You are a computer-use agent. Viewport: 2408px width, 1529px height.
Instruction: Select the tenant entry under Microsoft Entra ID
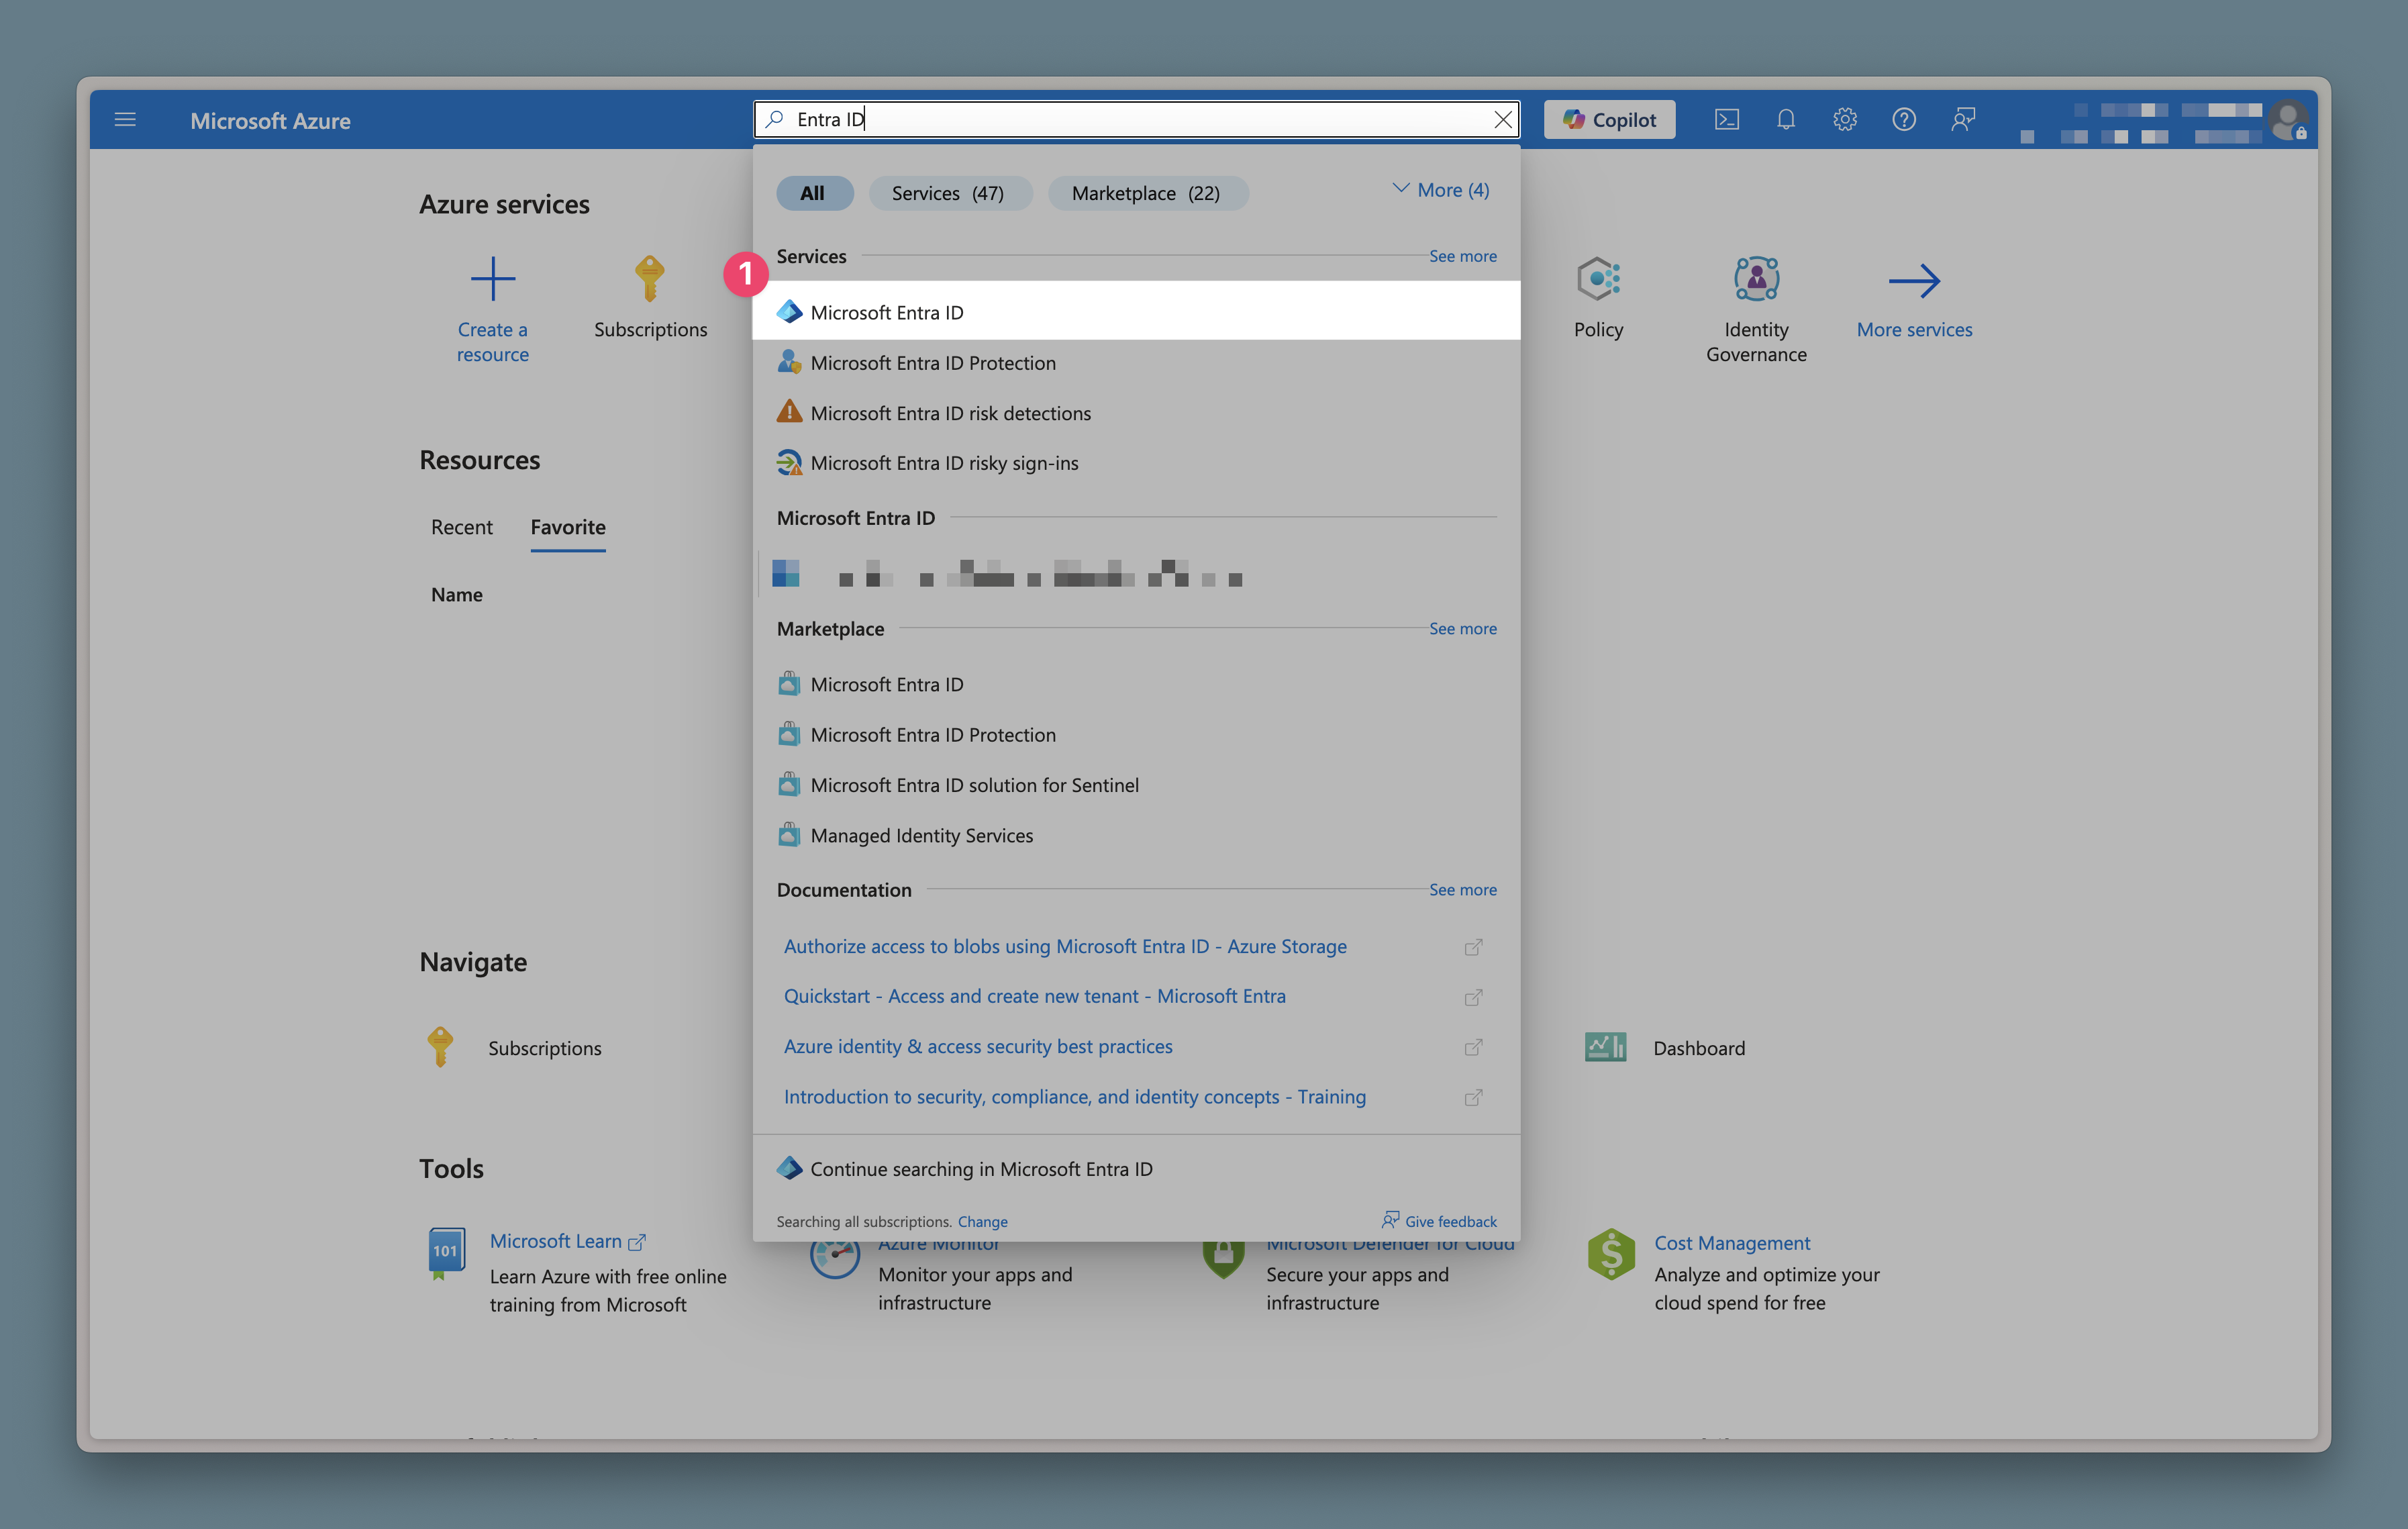pos(1136,573)
